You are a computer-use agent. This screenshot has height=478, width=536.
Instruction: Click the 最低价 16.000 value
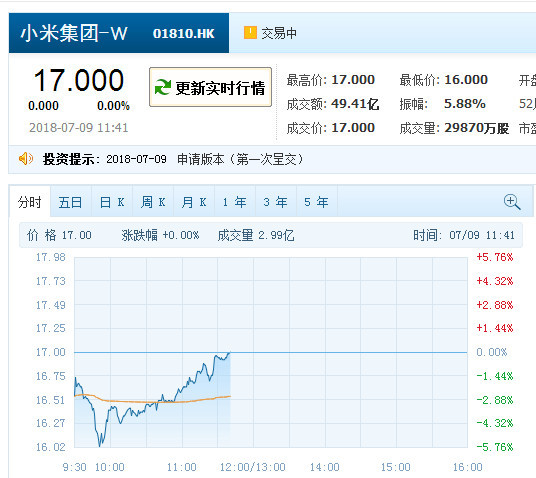(x=466, y=80)
